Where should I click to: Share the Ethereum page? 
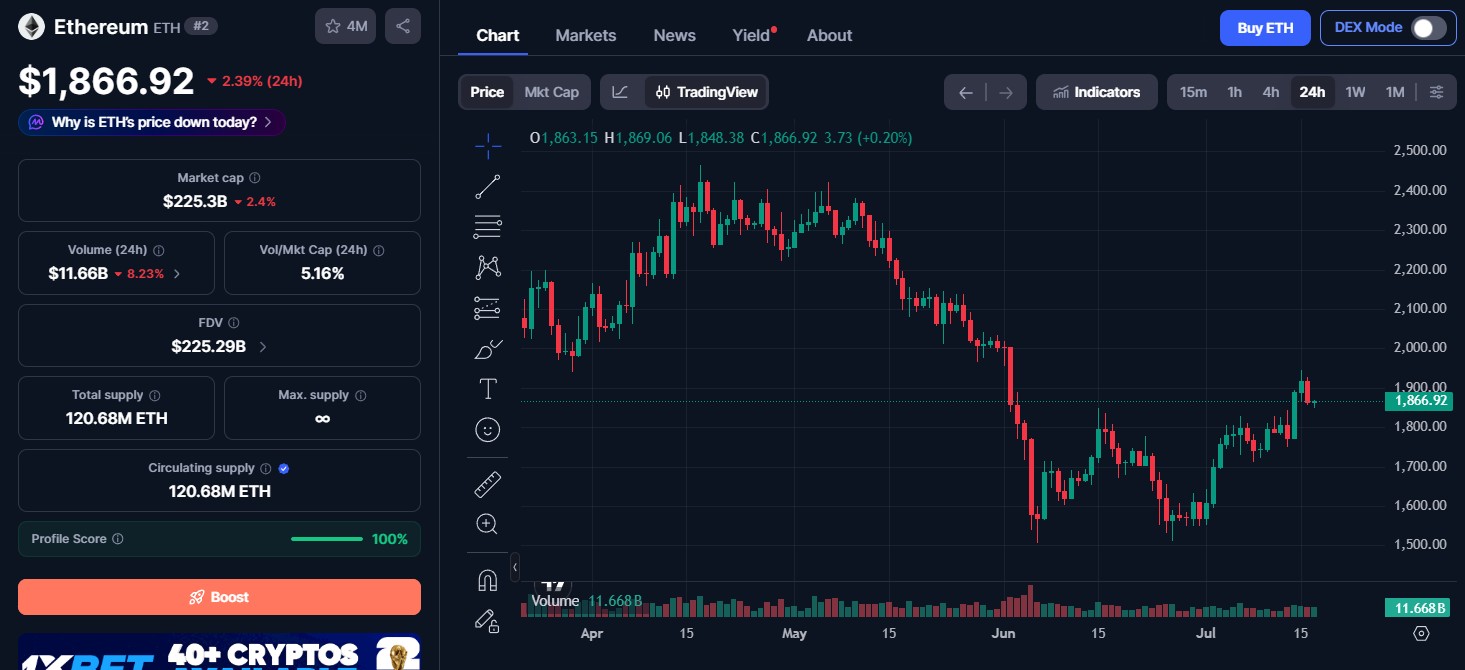403,26
